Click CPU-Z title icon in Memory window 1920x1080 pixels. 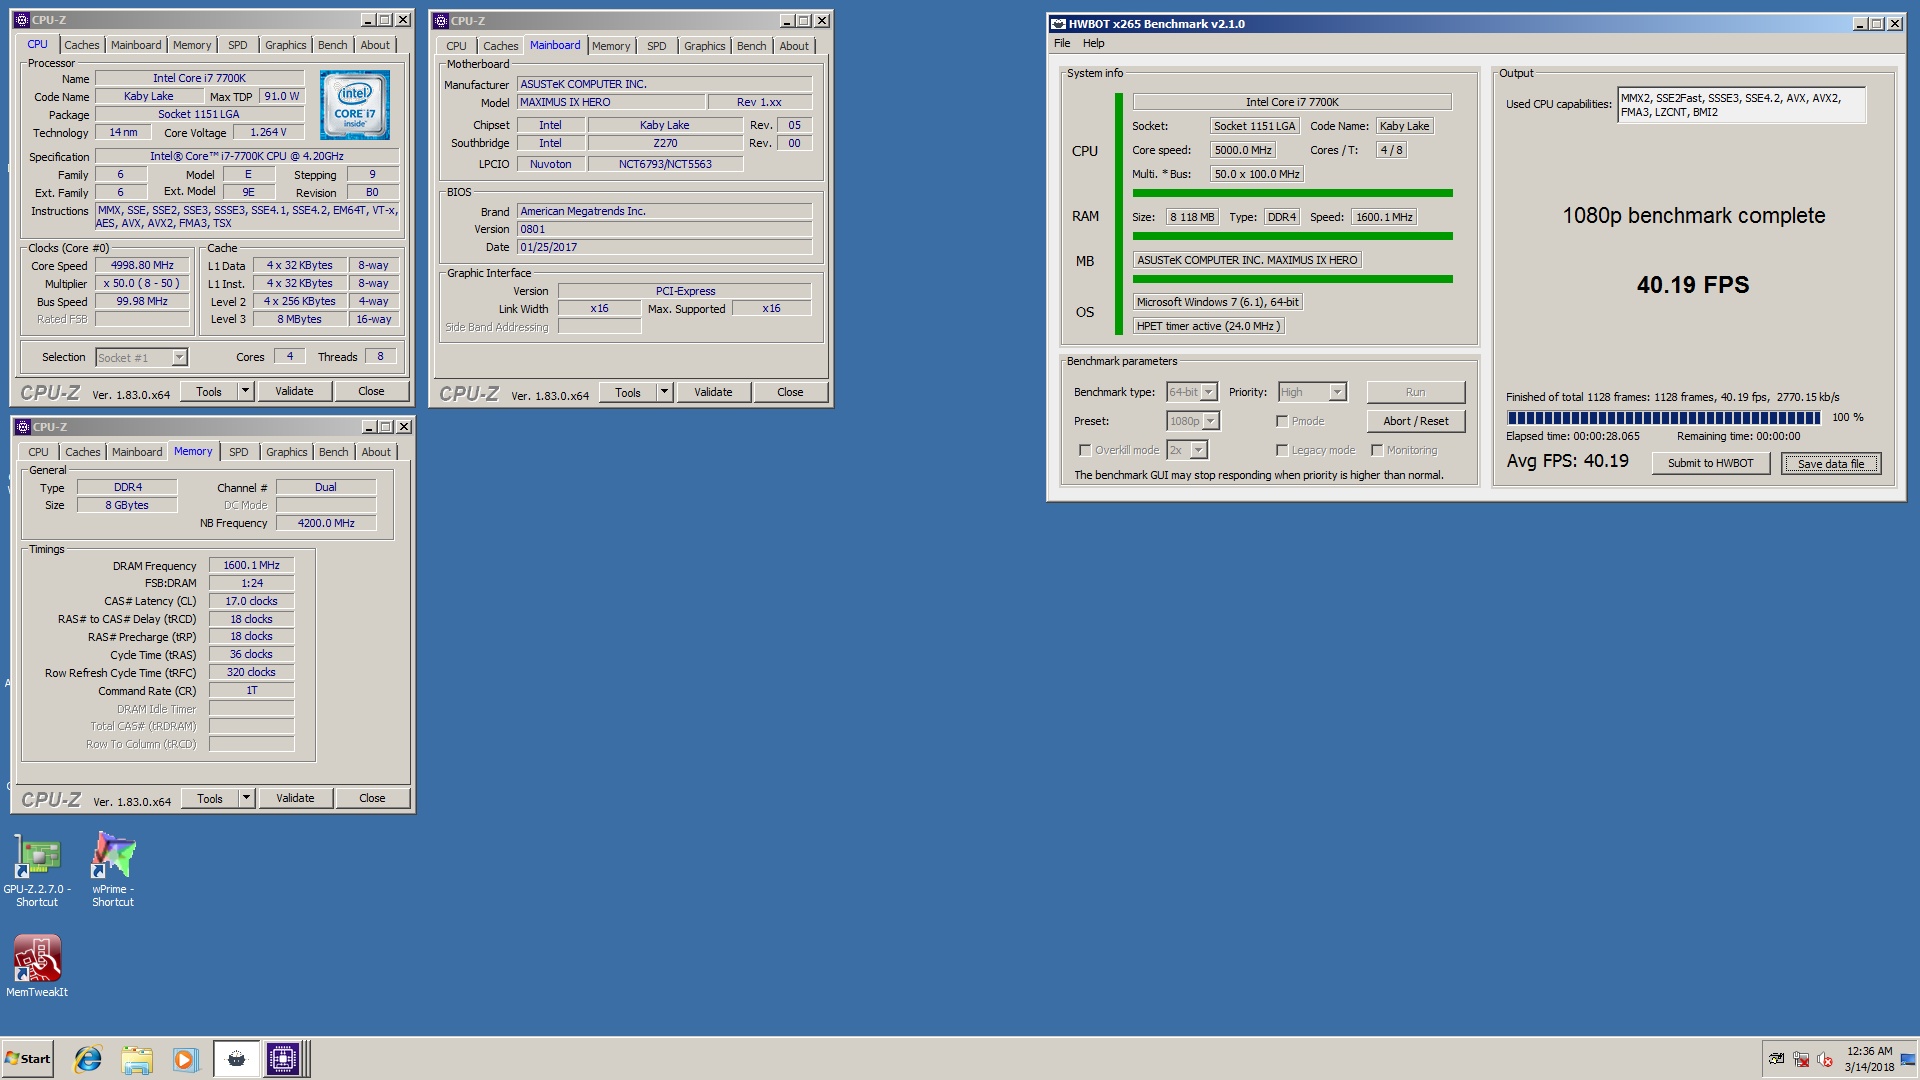coord(23,427)
